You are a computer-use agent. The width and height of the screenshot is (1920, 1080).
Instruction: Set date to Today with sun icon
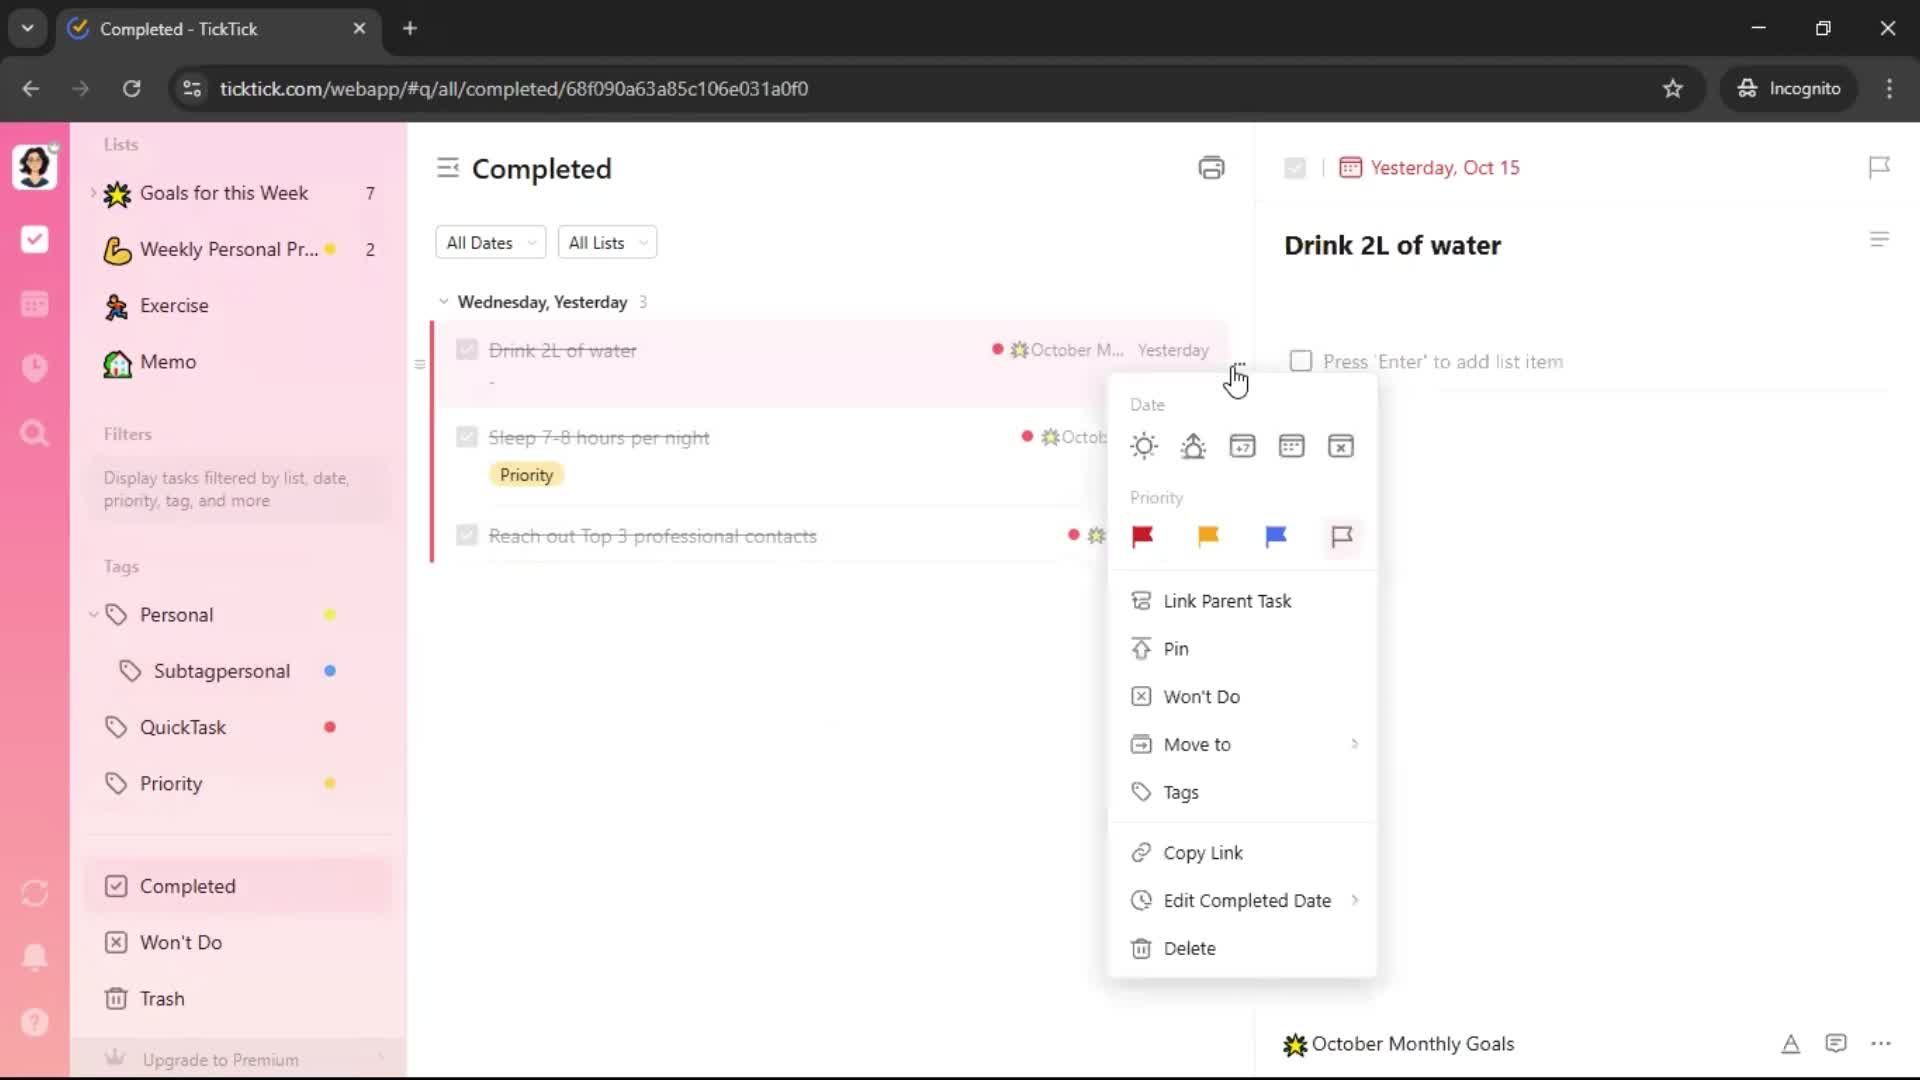click(1143, 446)
